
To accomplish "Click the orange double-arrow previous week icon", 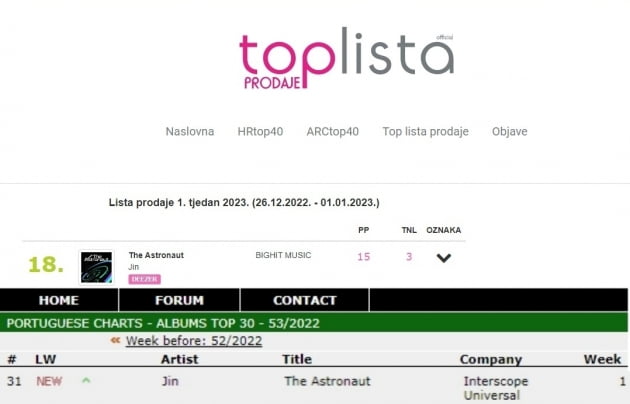I will [115, 341].
